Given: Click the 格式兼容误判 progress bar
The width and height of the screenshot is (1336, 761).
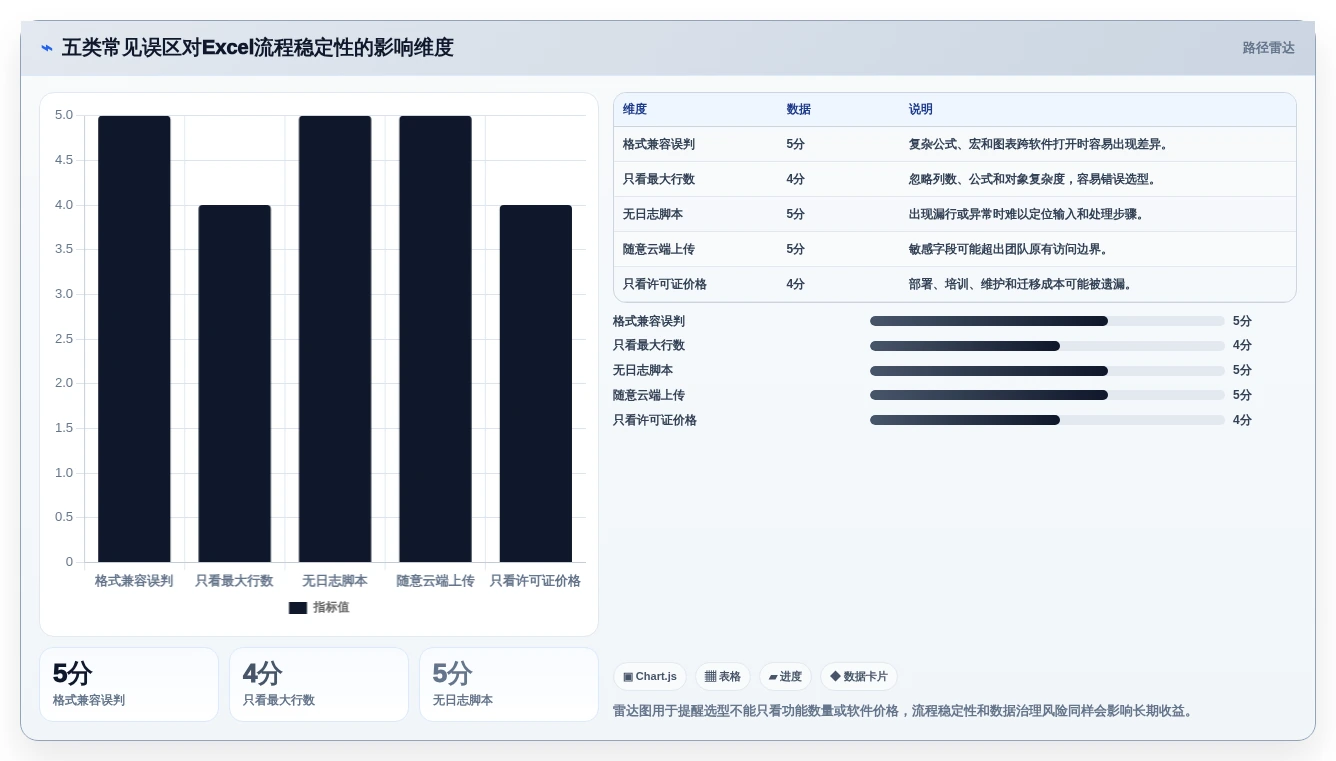Looking at the screenshot, I should pyautogui.click(x=1047, y=321).
